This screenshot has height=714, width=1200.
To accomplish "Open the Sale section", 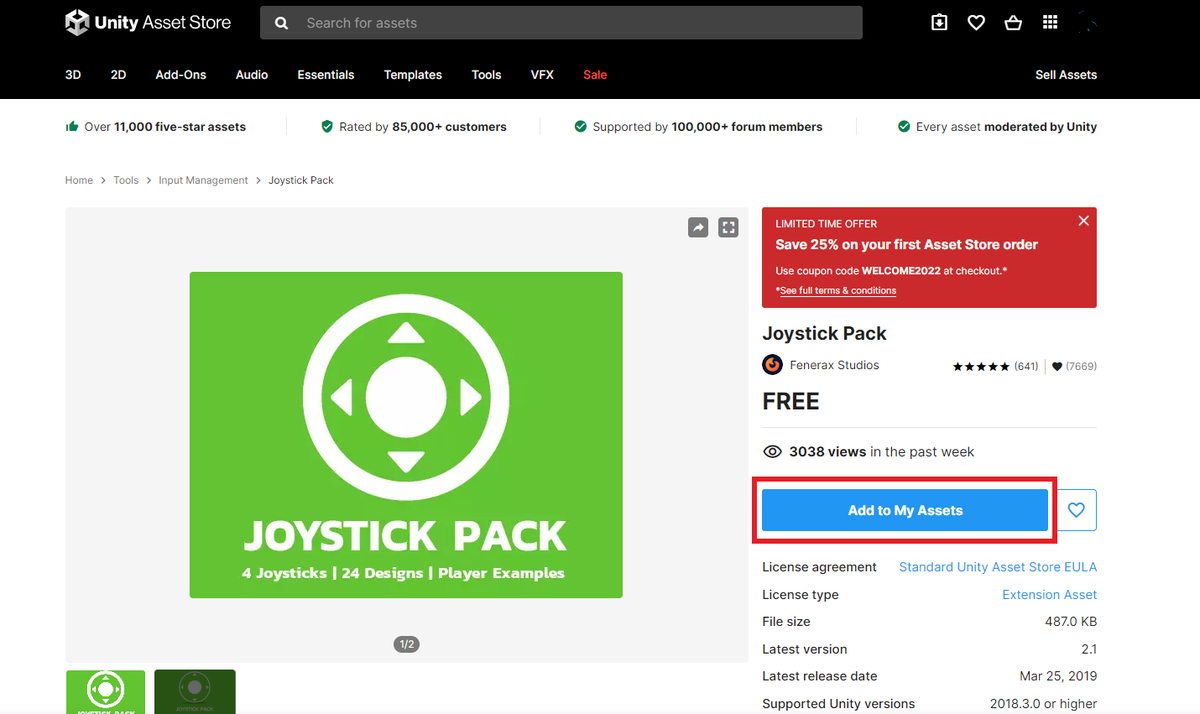I will point(594,75).
